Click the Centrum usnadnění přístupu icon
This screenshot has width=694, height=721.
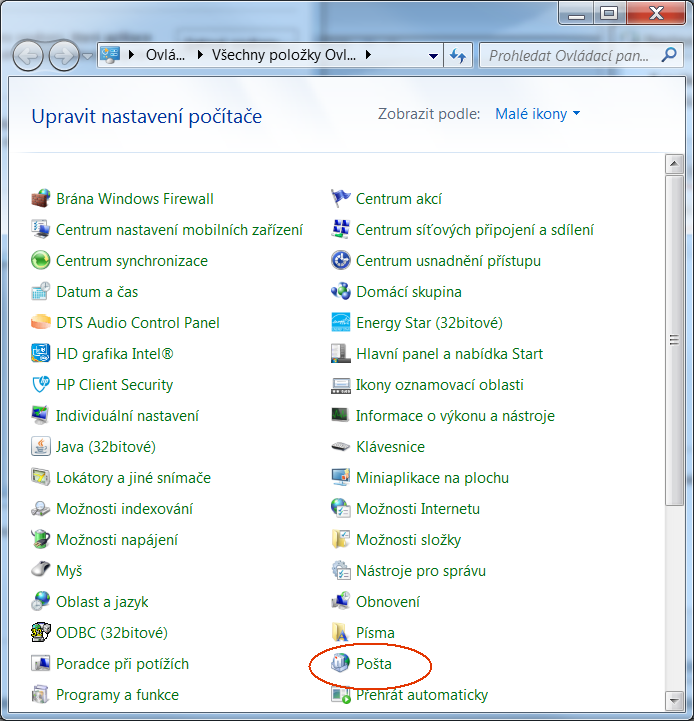(x=341, y=261)
